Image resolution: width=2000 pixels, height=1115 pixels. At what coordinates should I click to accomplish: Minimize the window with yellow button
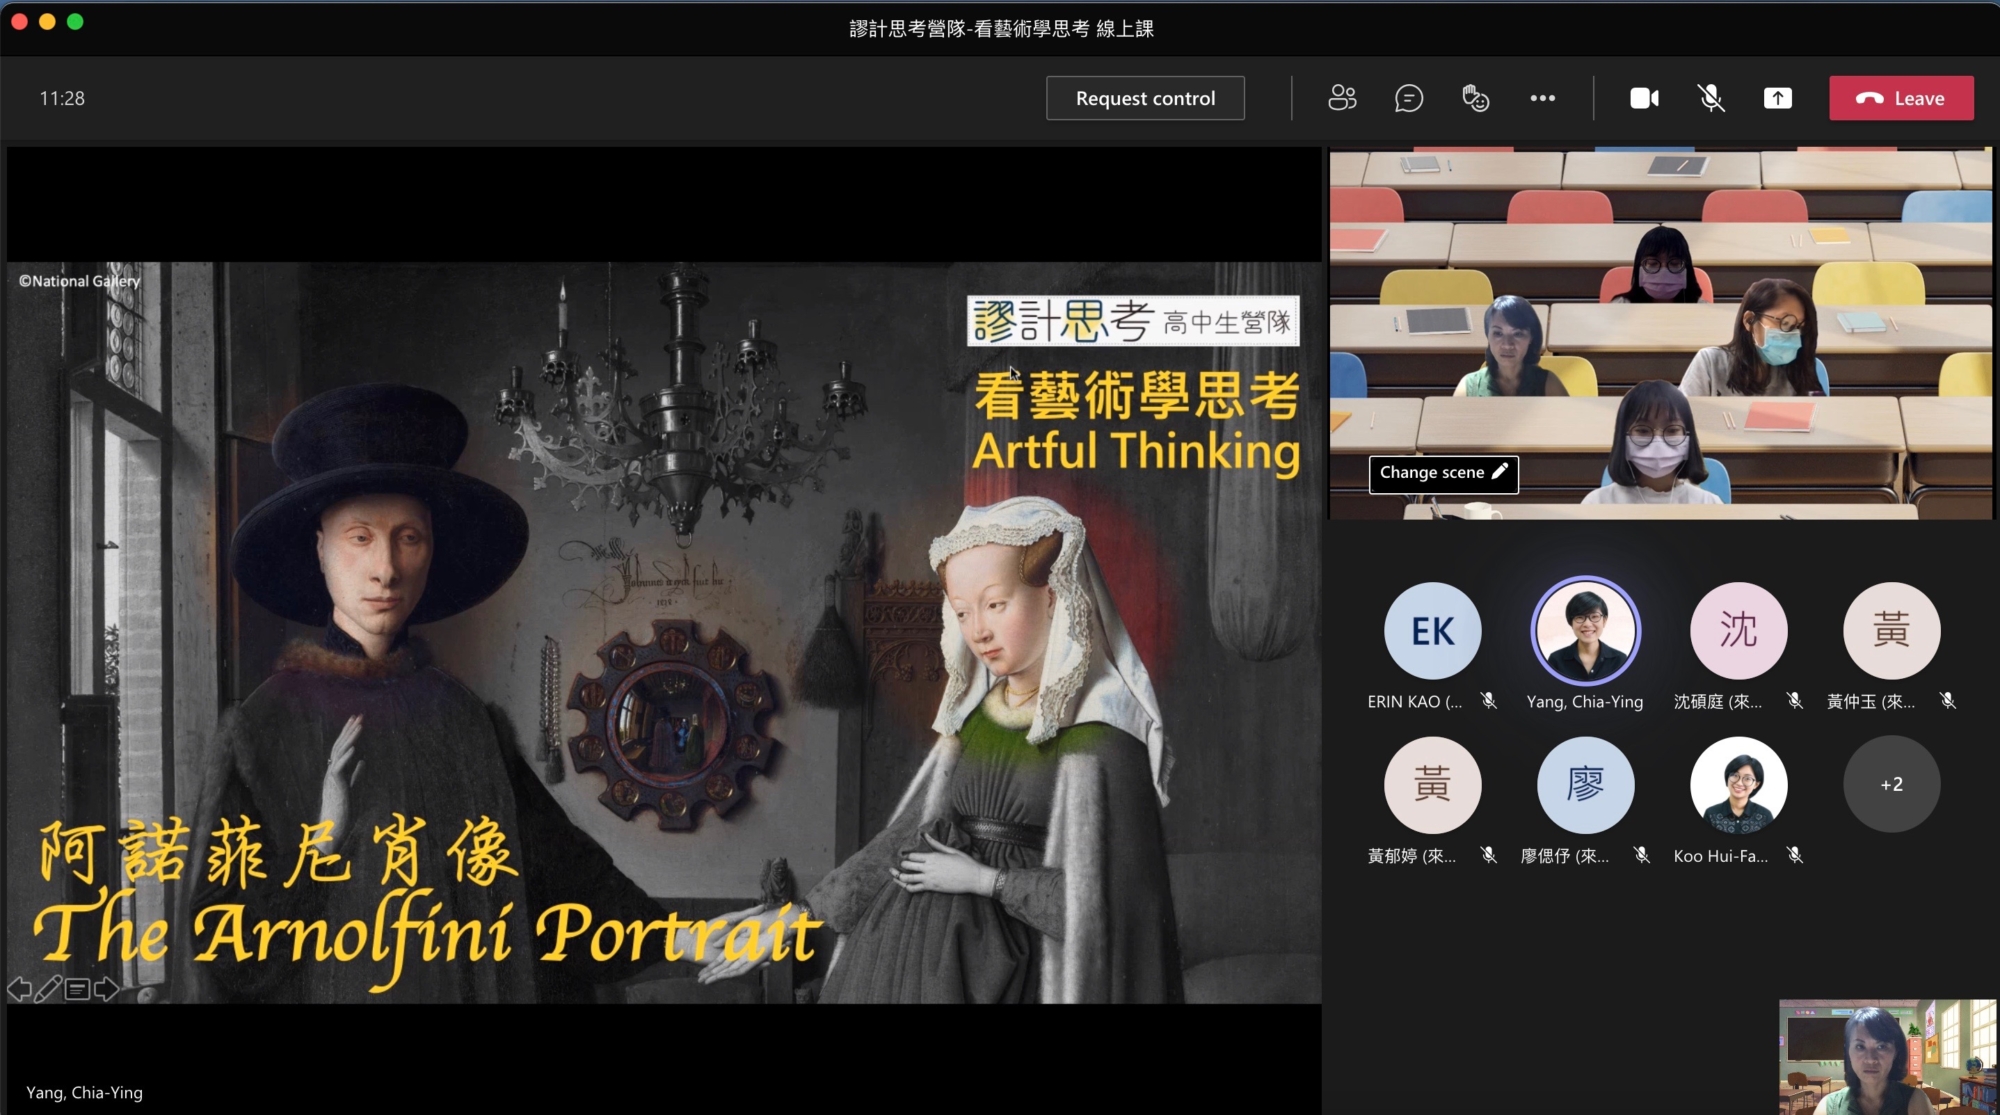click(47, 21)
